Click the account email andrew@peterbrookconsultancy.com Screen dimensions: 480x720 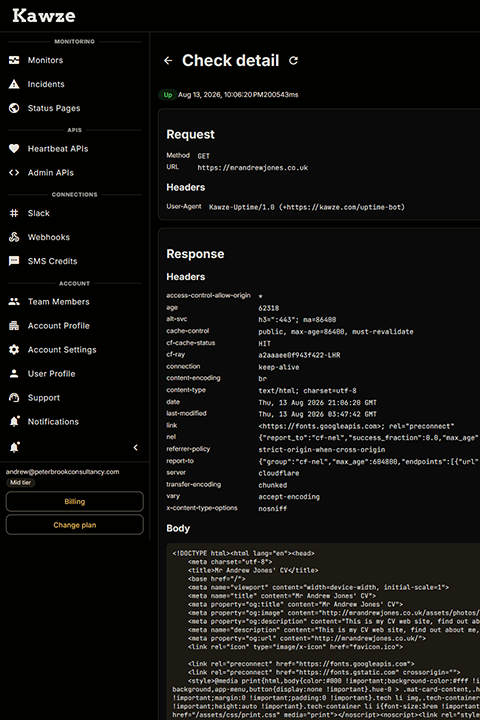pos(62,472)
